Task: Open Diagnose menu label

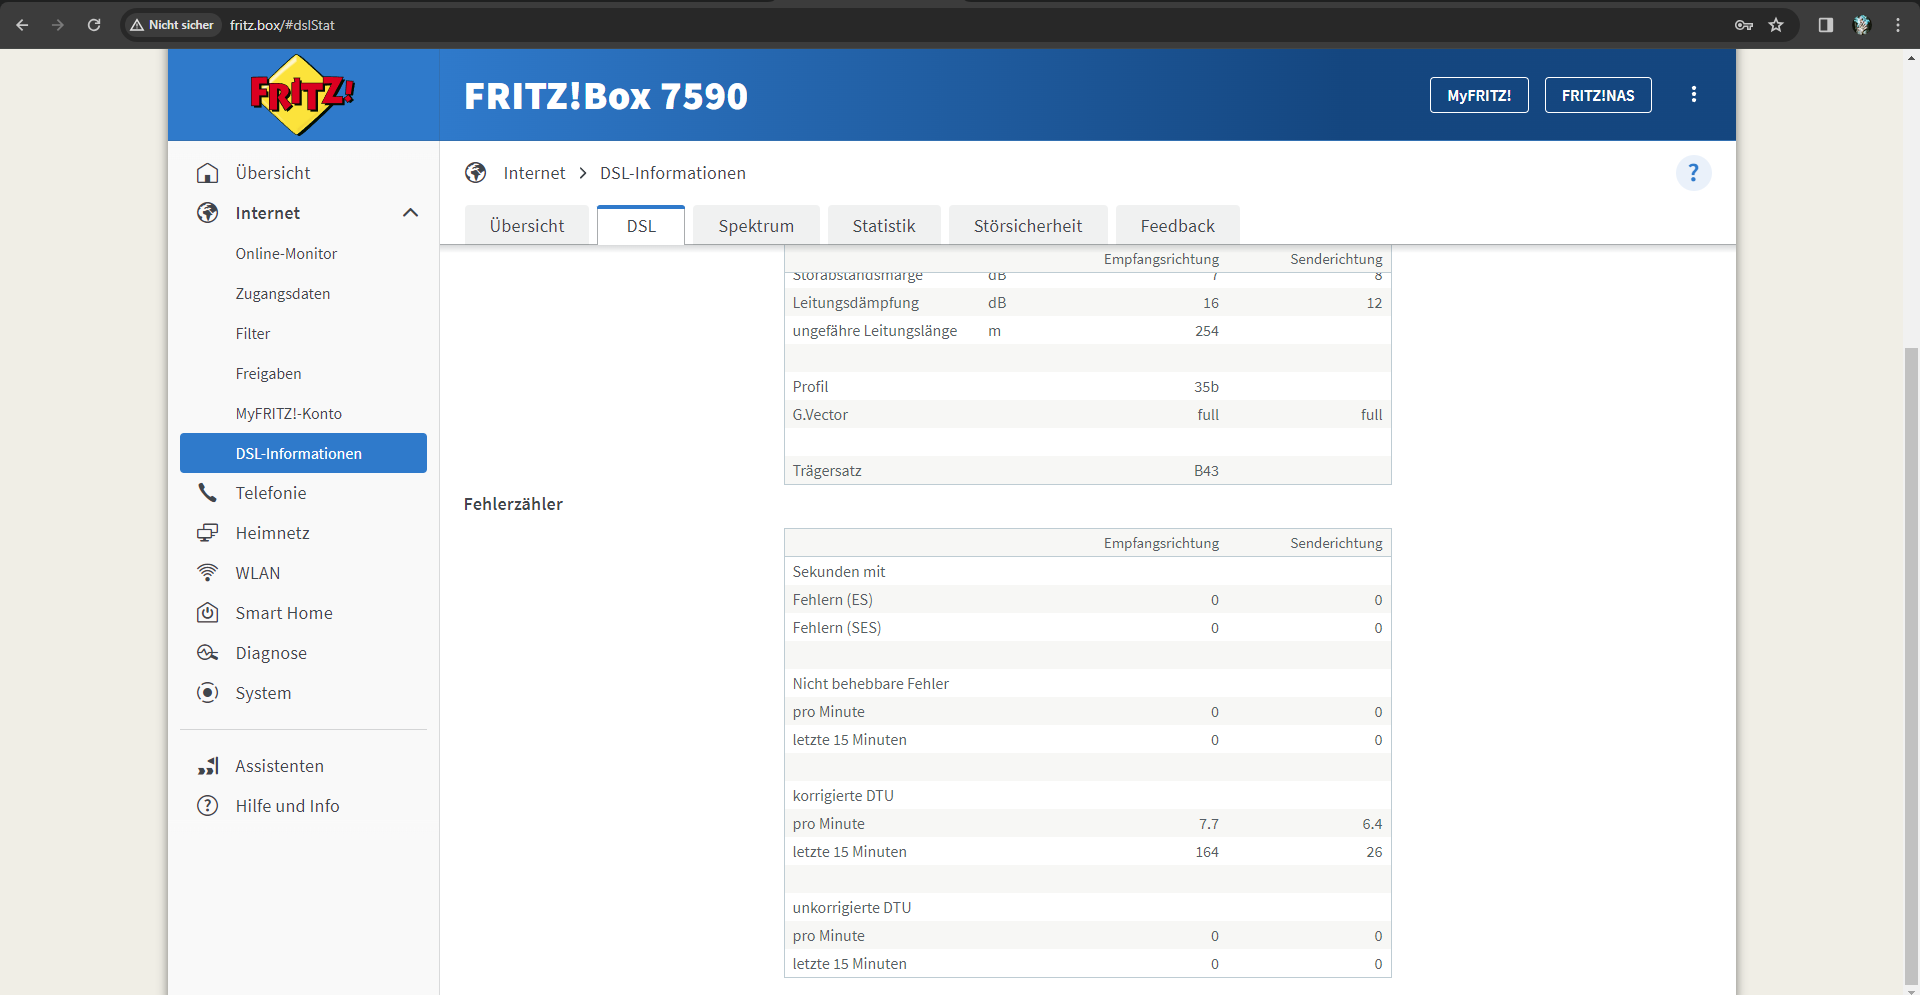Action: pos(271,653)
